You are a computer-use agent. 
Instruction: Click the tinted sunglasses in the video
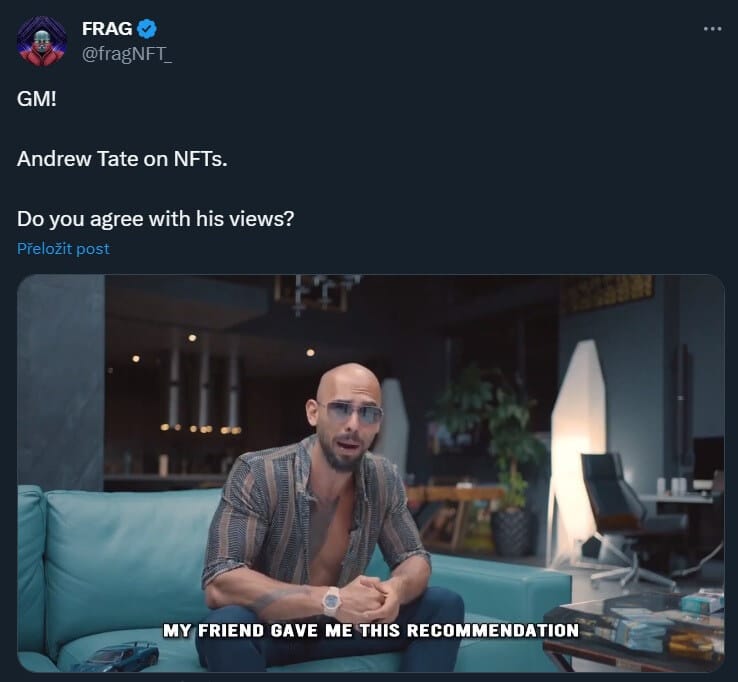pyautogui.click(x=352, y=413)
